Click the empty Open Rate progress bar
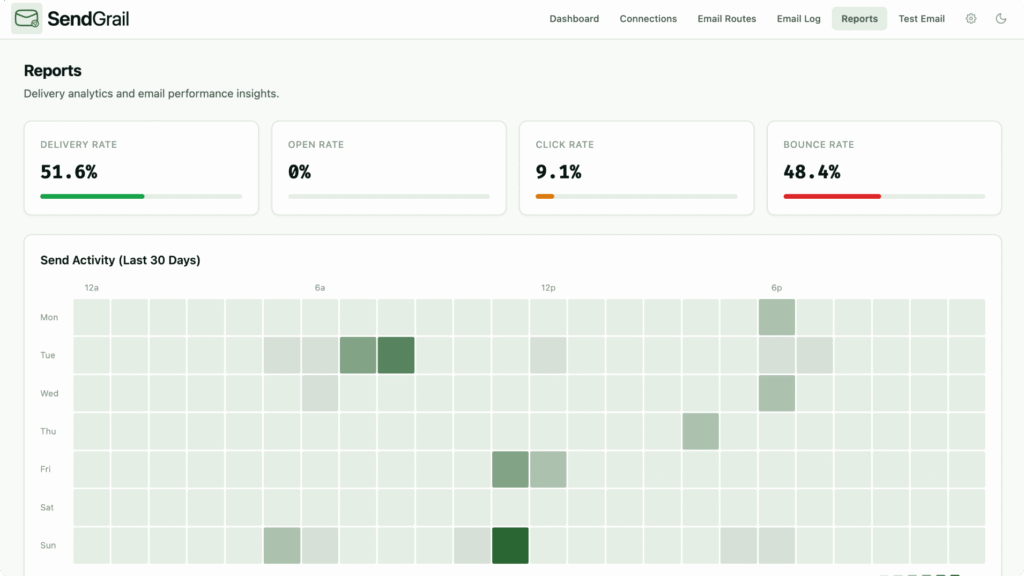Image resolution: width=1024 pixels, height=576 pixels. point(389,196)
